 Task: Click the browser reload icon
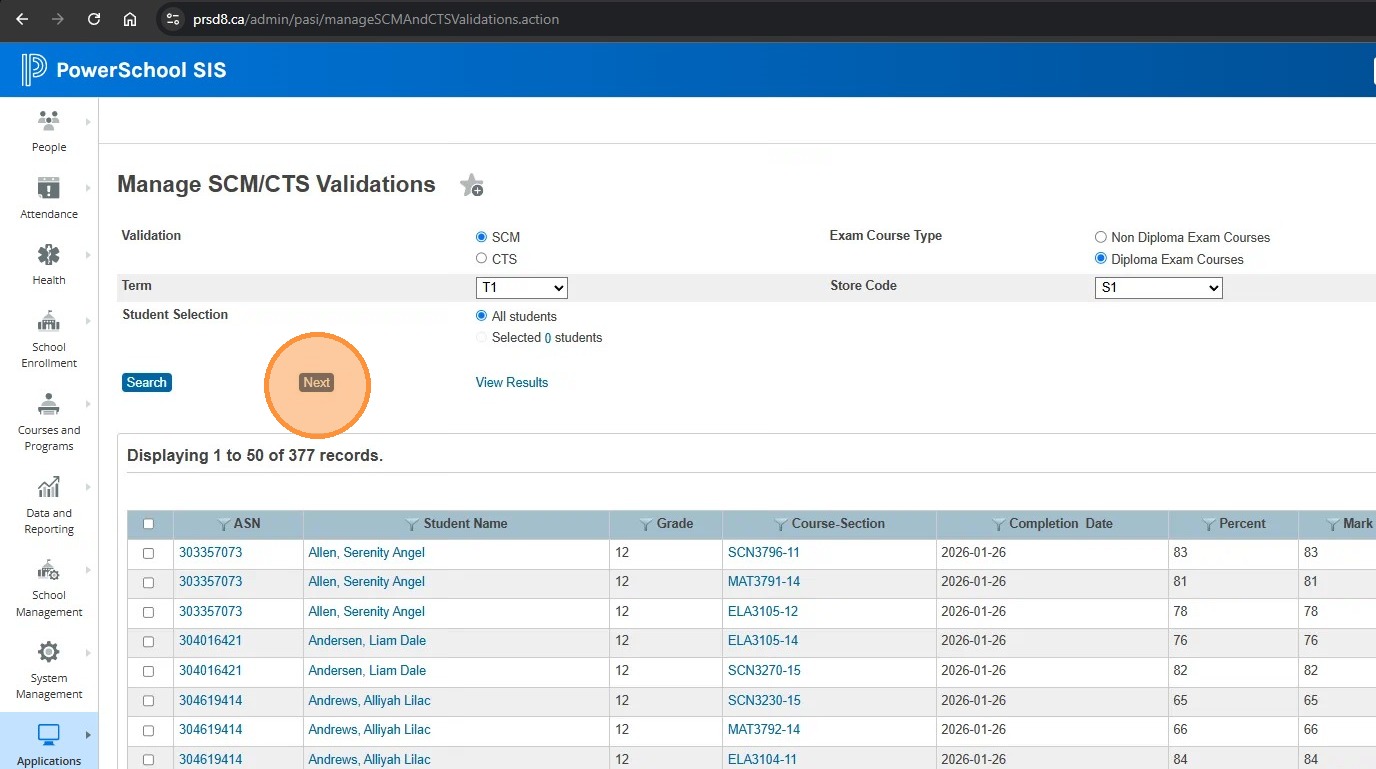(x=94, y=19)
